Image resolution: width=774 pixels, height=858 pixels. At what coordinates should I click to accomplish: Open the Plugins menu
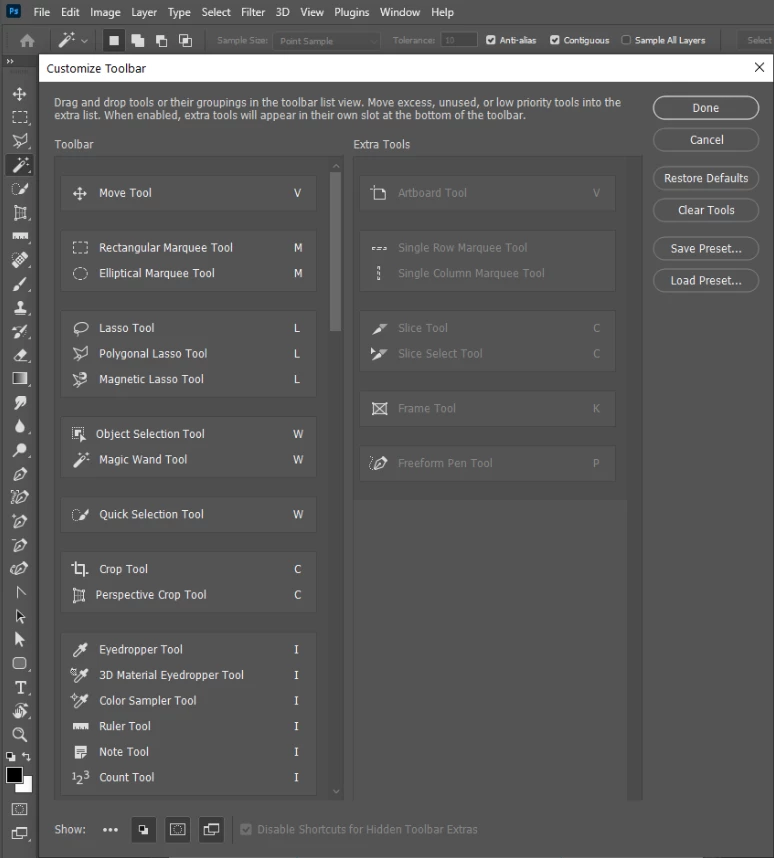(351, 12)
